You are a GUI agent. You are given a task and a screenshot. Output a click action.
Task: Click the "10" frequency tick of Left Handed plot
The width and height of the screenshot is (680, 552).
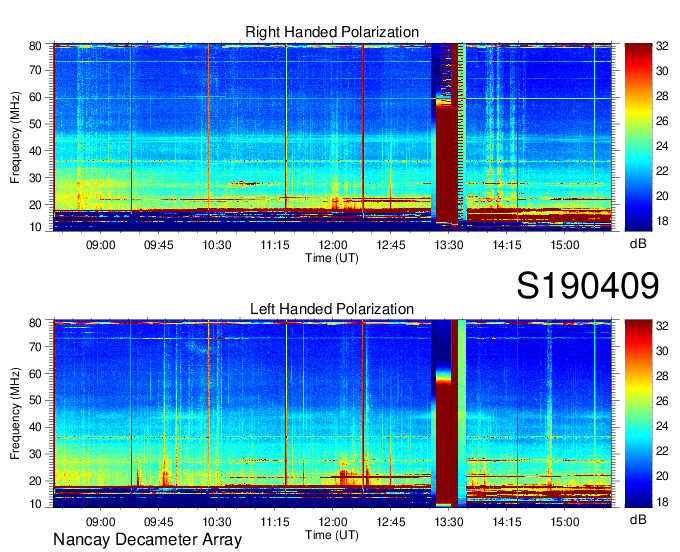click(35, 504)
